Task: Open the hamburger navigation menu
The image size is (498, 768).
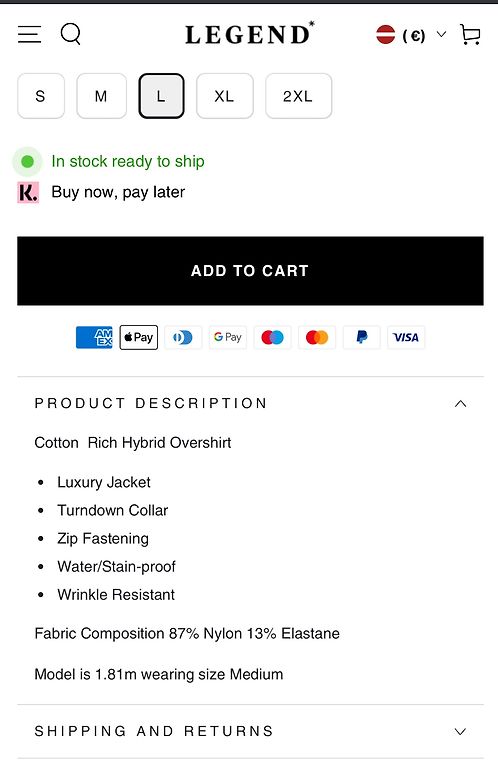Action: point(29,34)
